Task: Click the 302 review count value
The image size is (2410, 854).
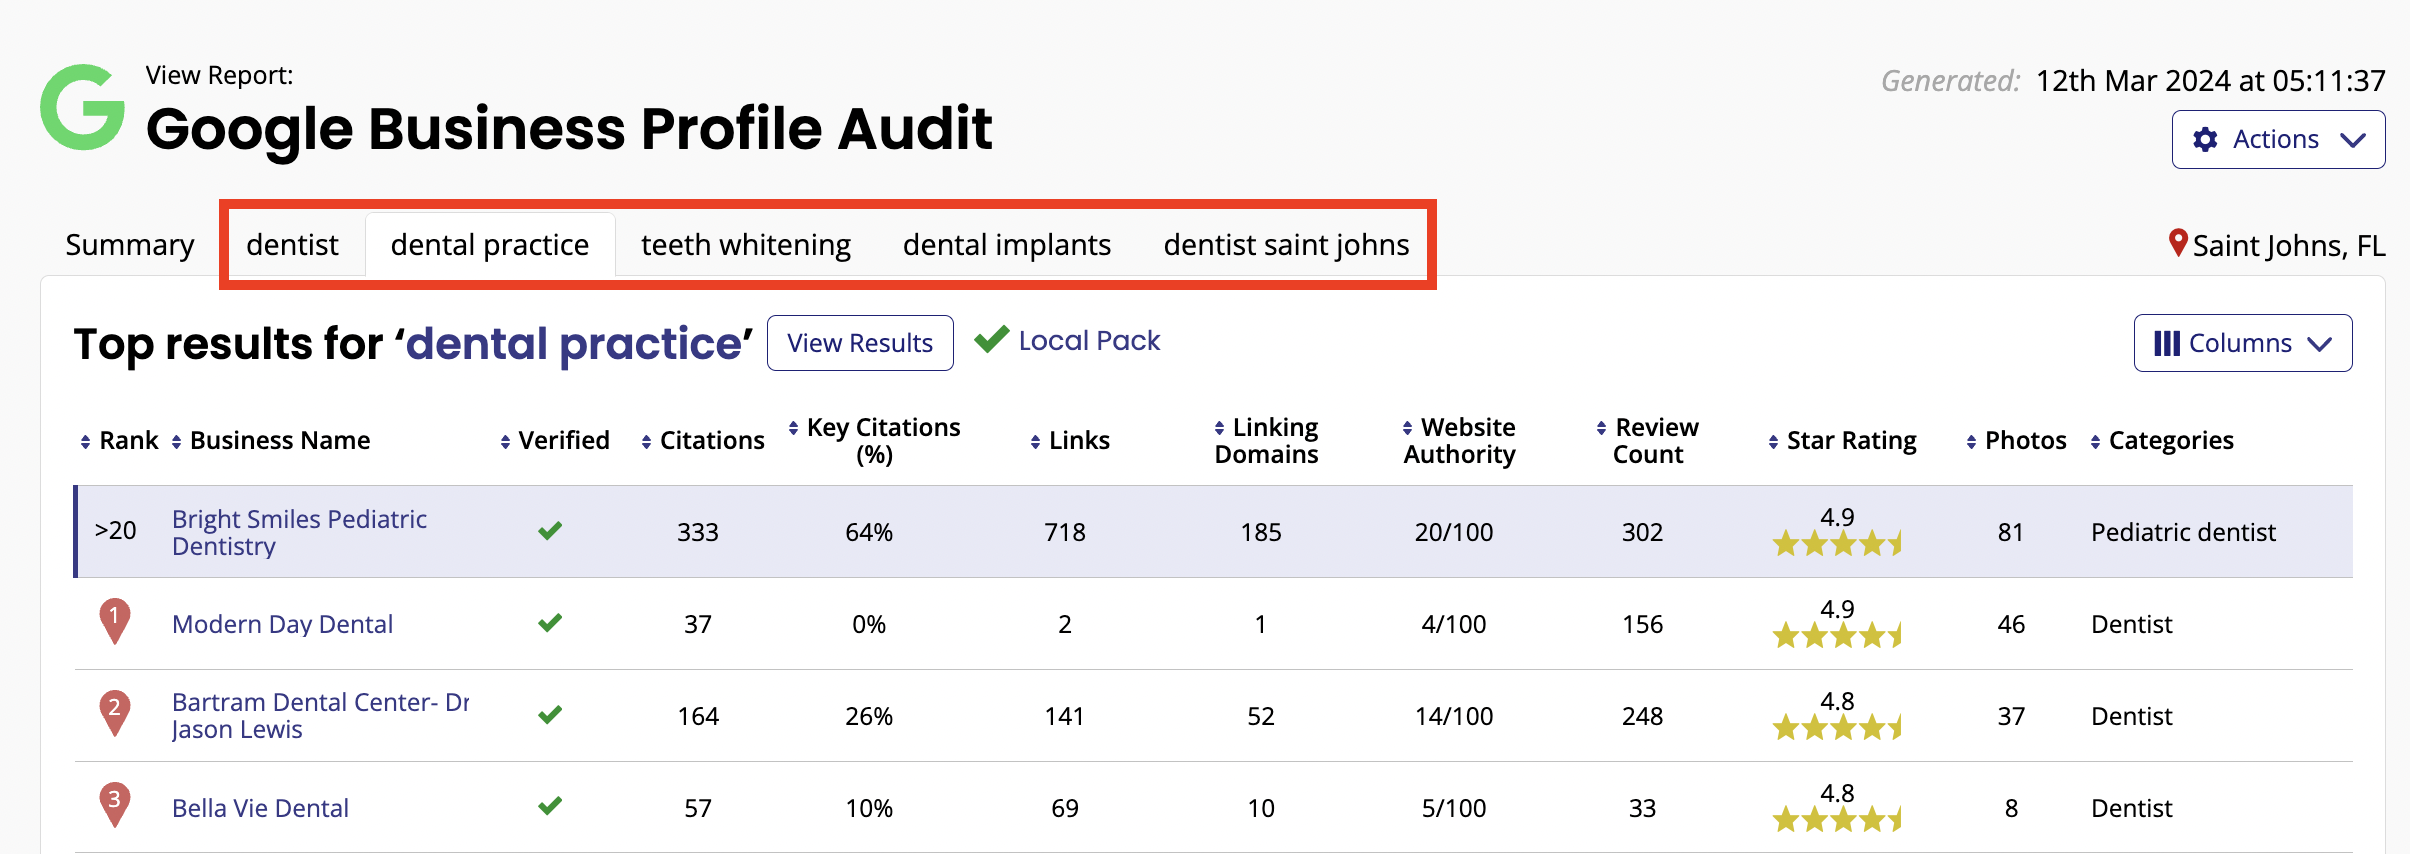Action: (1642, 532)
